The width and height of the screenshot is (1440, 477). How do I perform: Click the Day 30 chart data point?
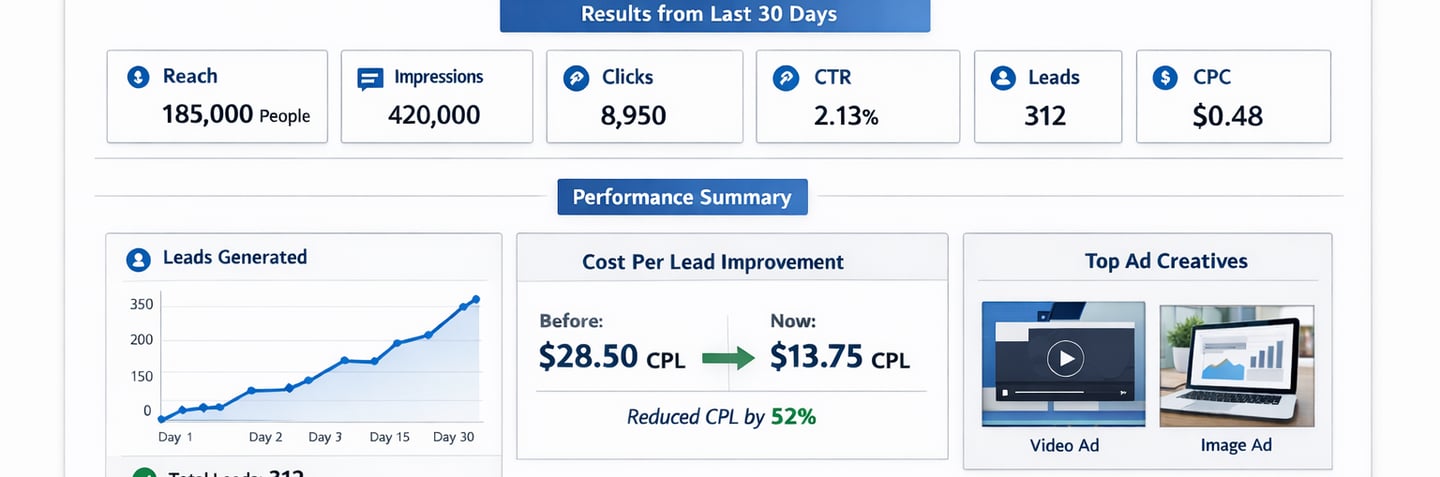(x=476, y=299)
